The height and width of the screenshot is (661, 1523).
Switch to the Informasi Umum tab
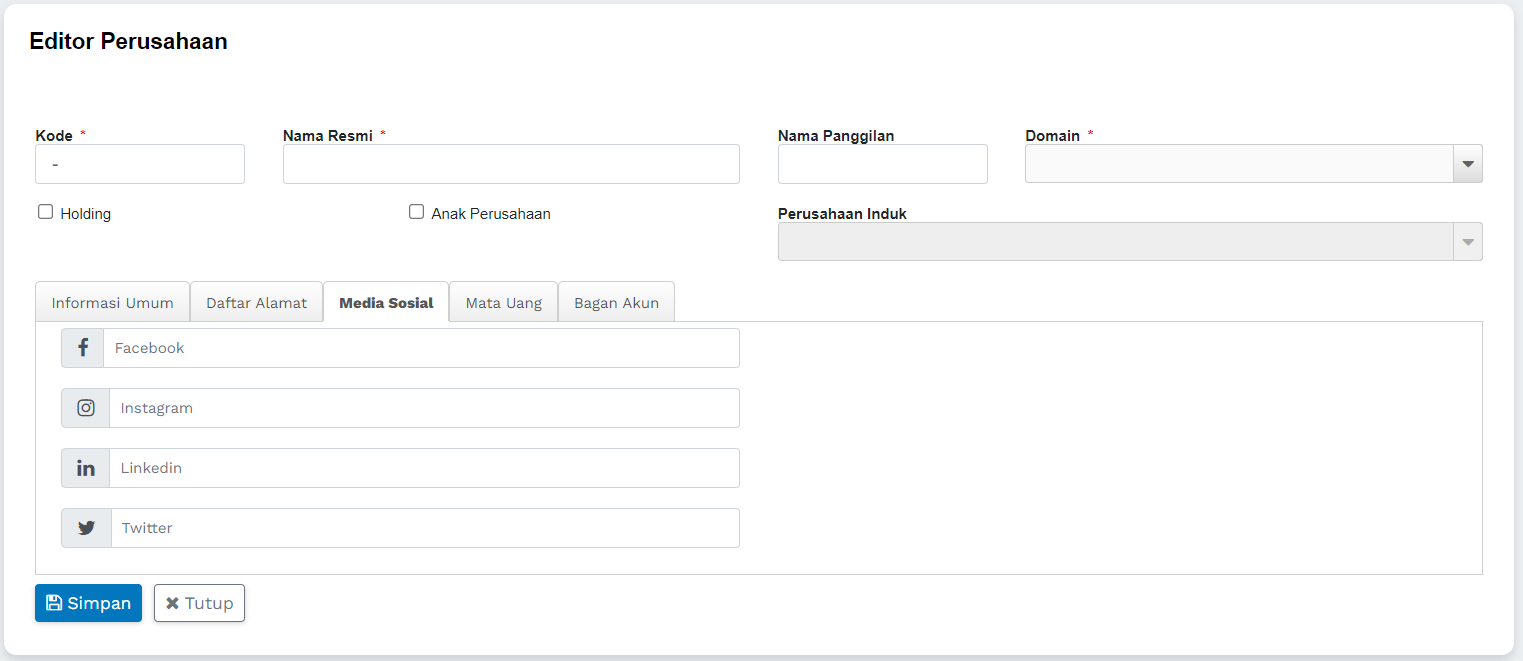pos(113,302)
